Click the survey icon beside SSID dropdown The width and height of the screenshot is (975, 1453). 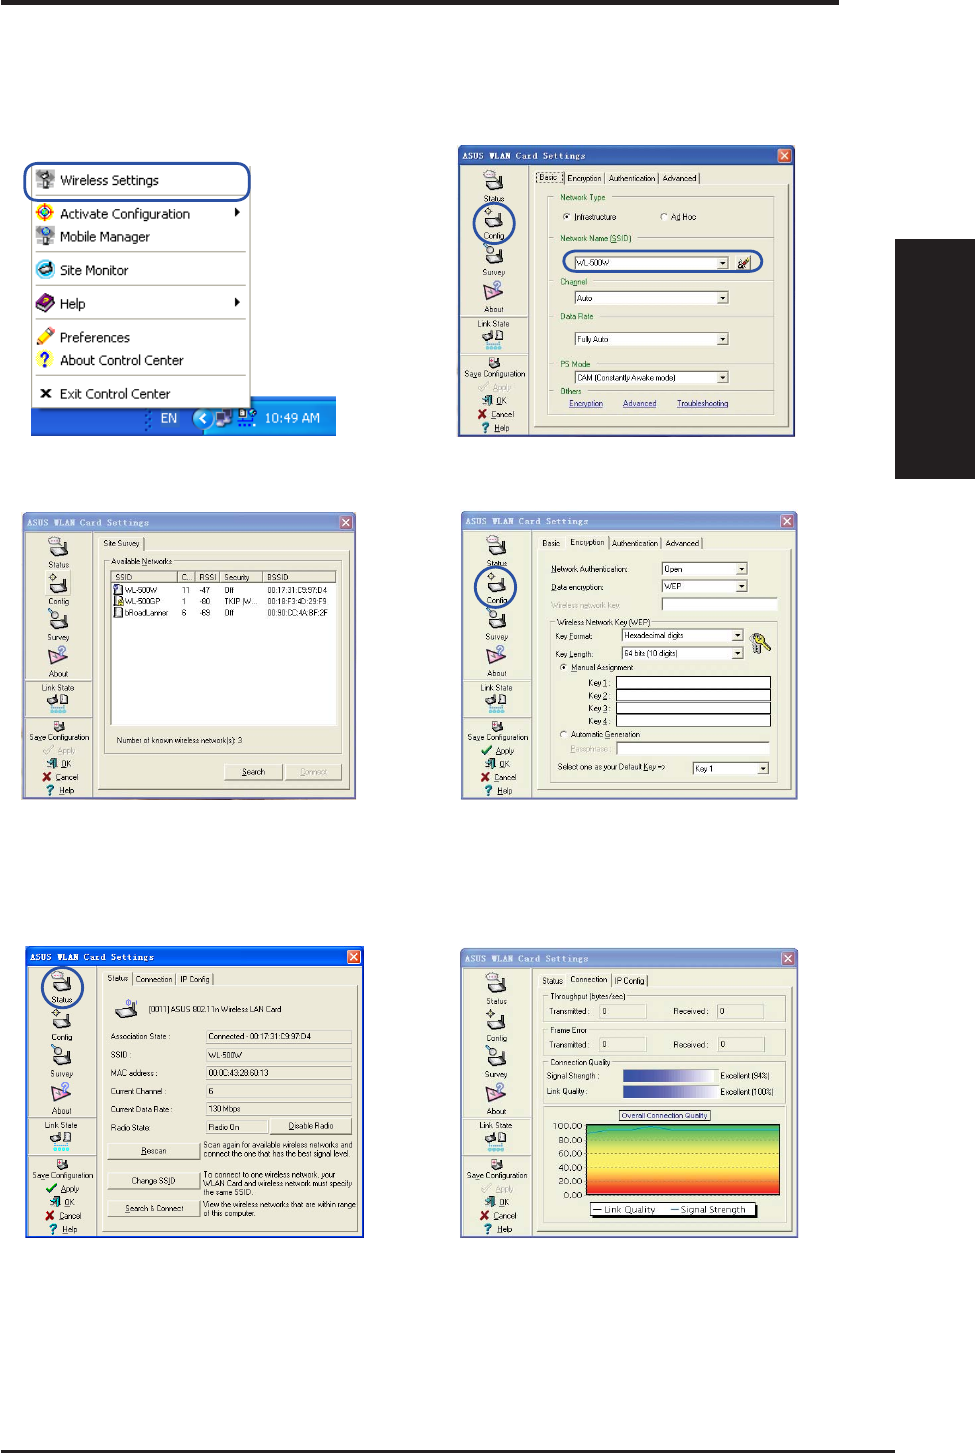[743, 263]
